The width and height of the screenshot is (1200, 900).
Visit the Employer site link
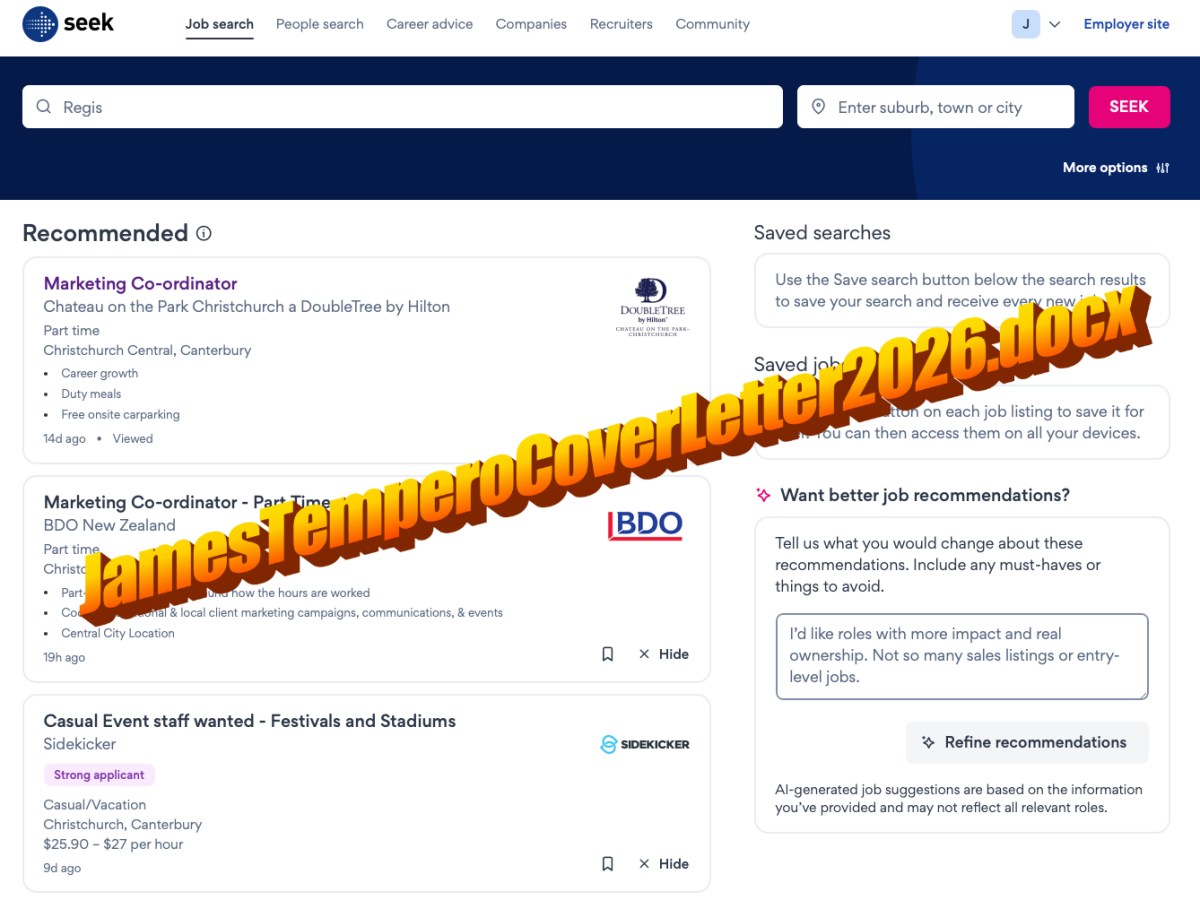pyautogui.click(x=1126, y=24)
